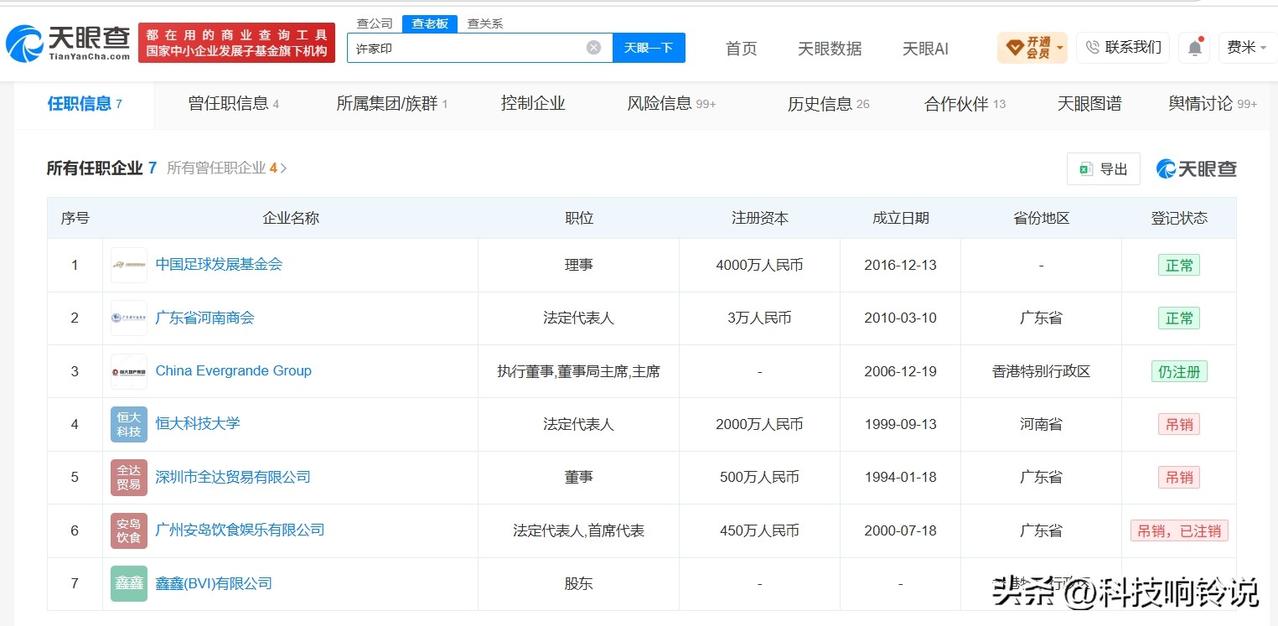Open the 中国足球发展基金会 company link
The image size is (1278, 626).
coord(219,264)
